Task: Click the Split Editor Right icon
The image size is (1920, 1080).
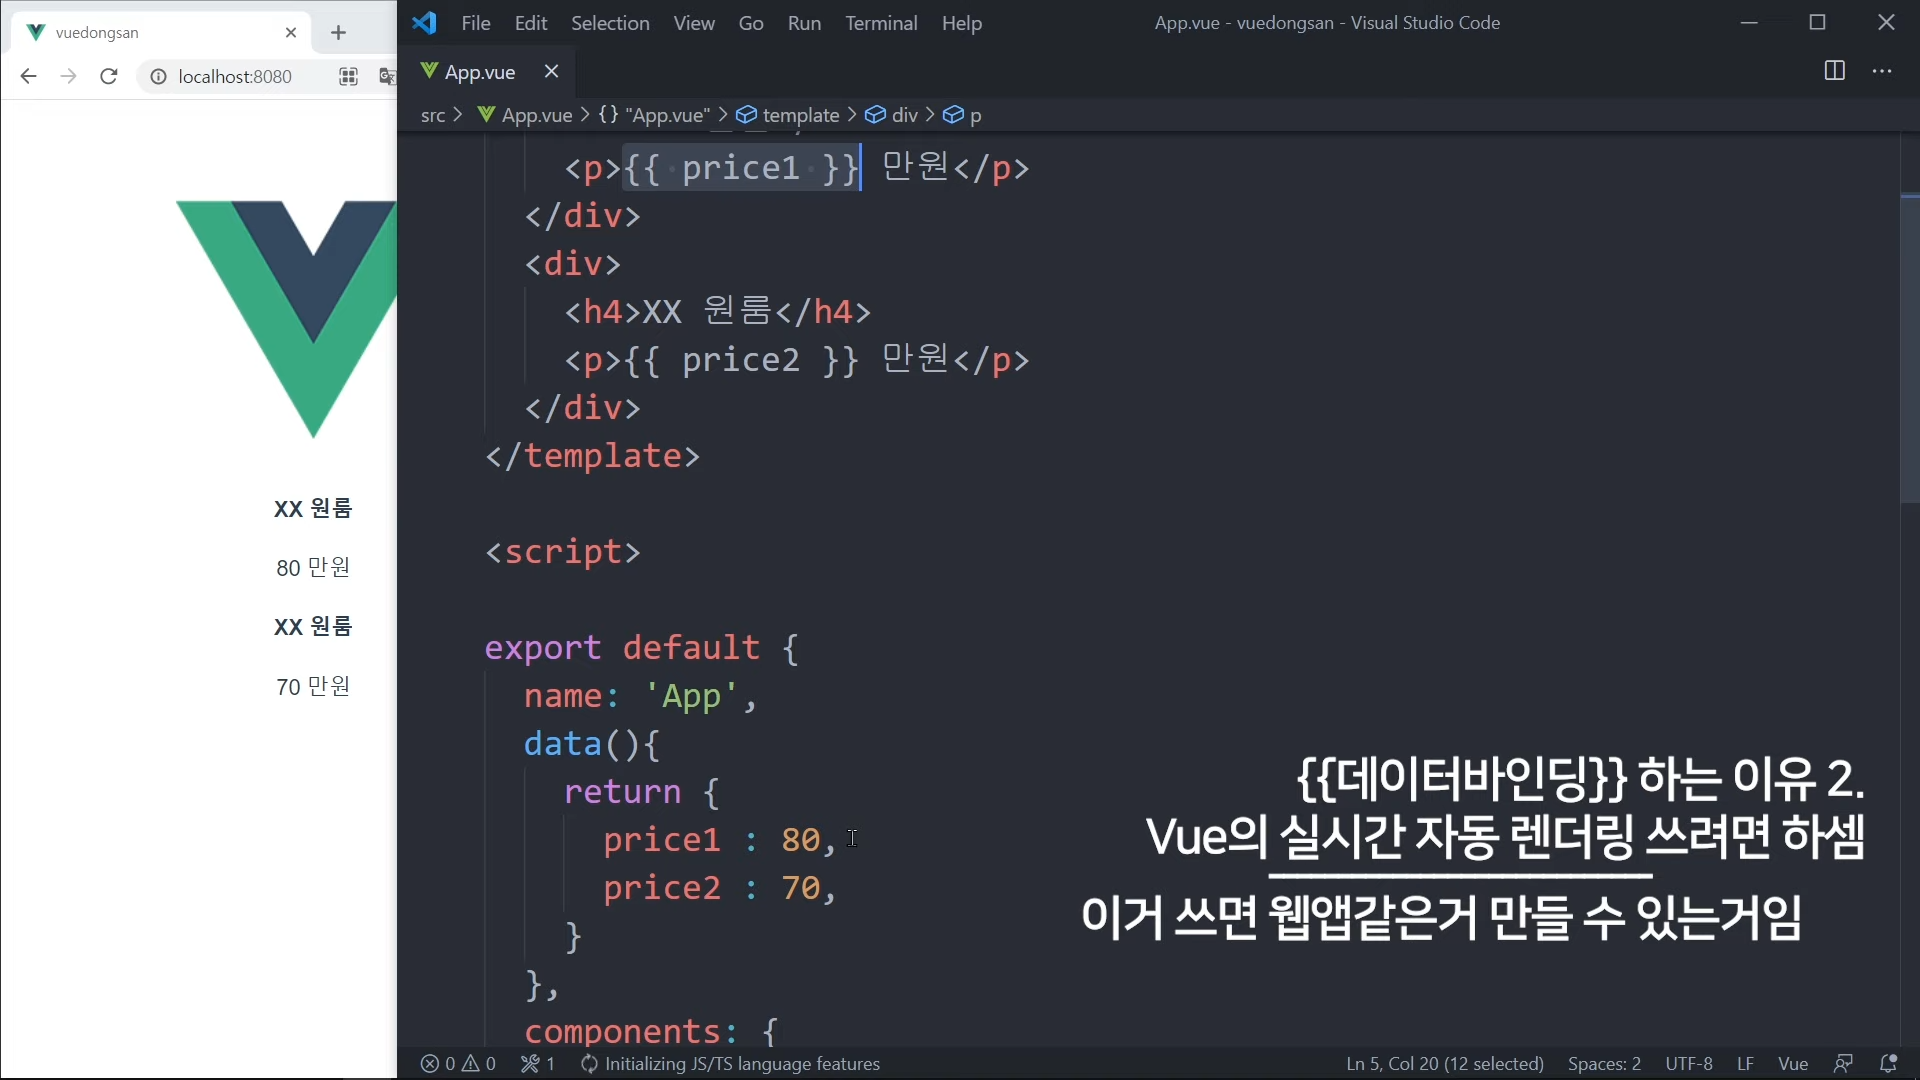Action: coord(1834,71)
